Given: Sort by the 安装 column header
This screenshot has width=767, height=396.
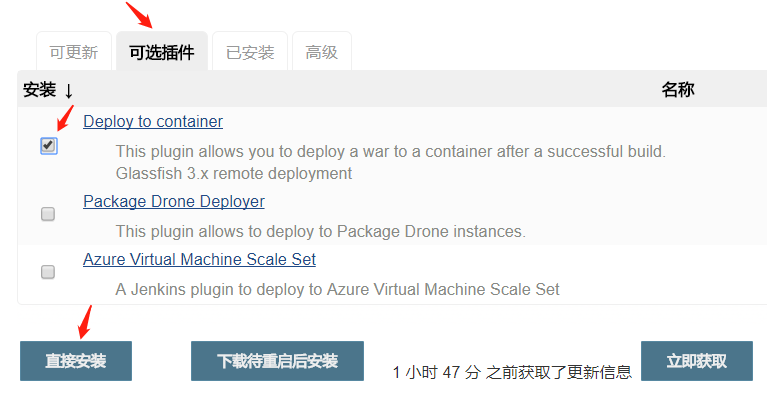Looking at the screenshot, I should tap(40, 90).
